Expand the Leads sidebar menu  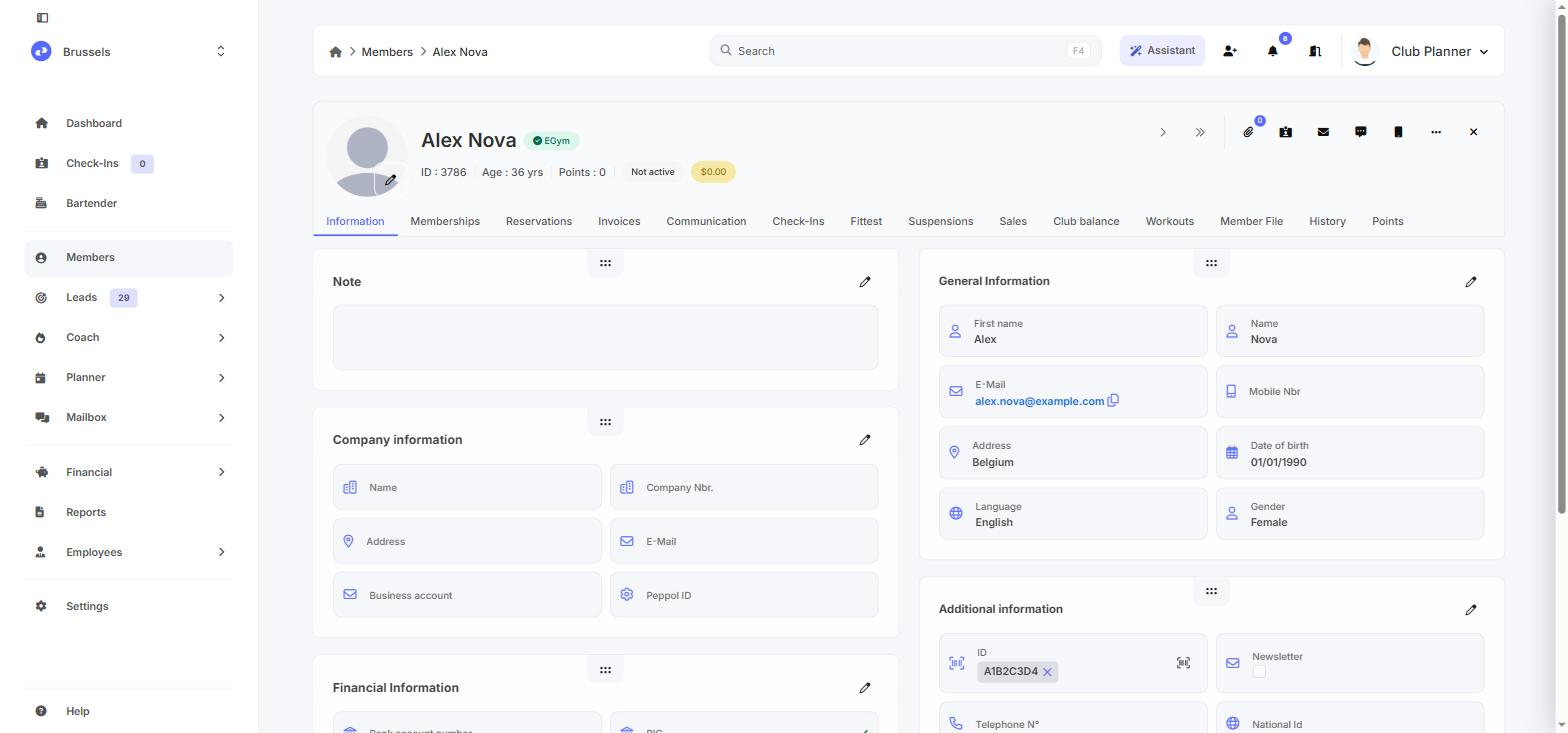(x=221, y=298)
